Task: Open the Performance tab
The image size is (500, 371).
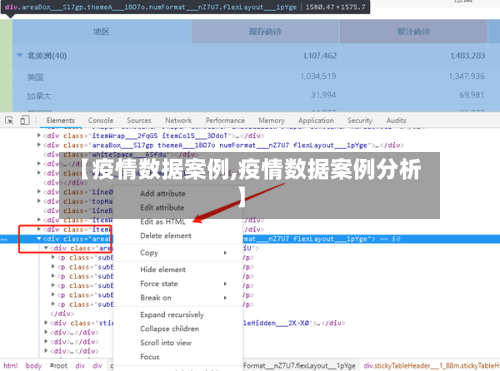Action: 225,120
